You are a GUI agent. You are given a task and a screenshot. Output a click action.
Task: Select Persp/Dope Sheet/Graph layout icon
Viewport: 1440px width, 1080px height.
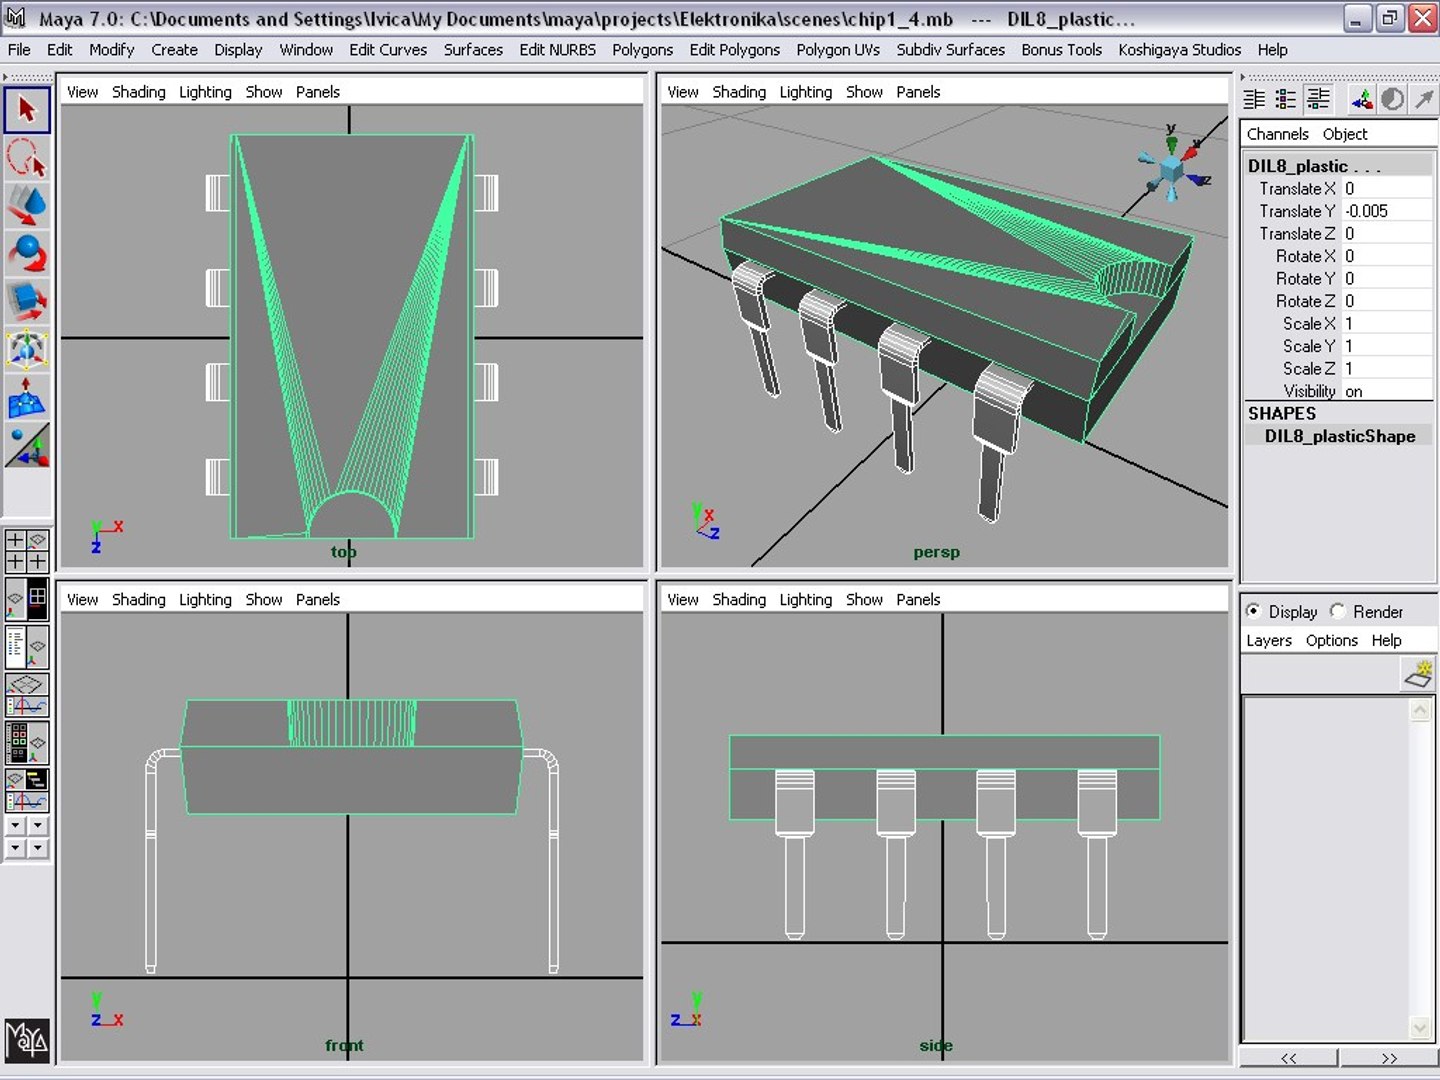tap(27, 790)
